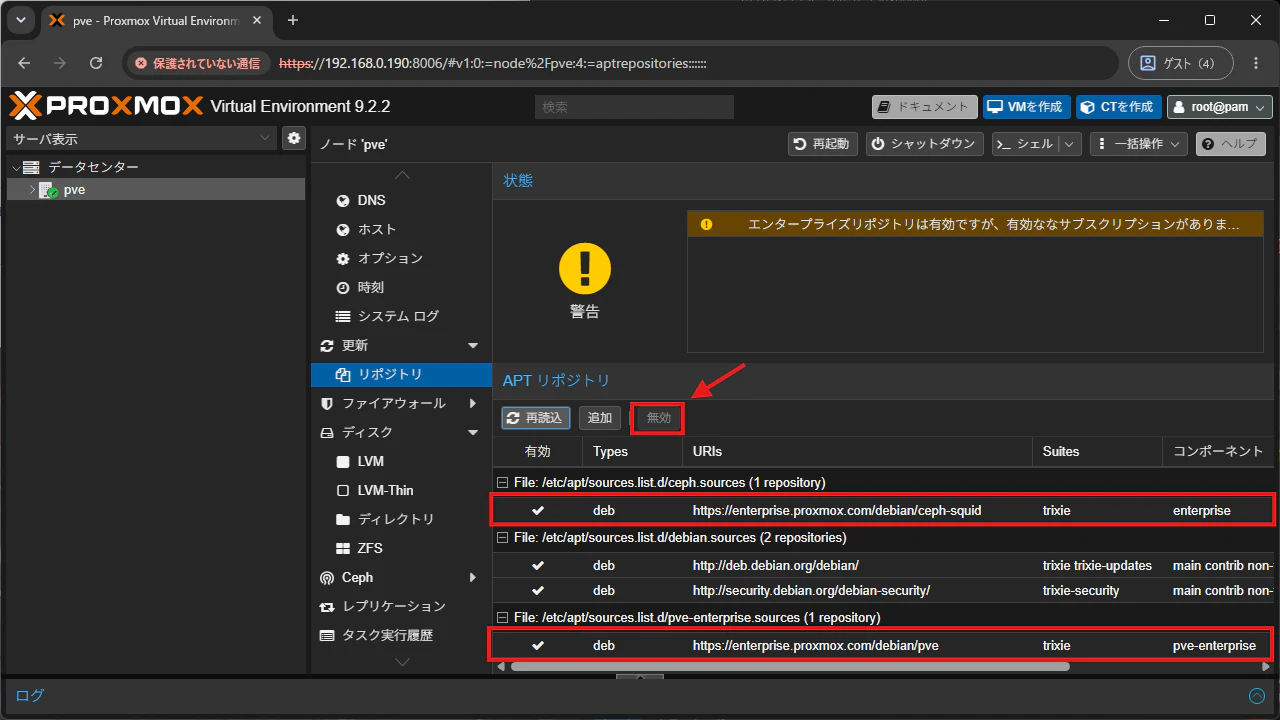This screenshot has width=1280, height=720.
Task: Open the サーバ表示 view dropdown
Action: click(142, 138)
